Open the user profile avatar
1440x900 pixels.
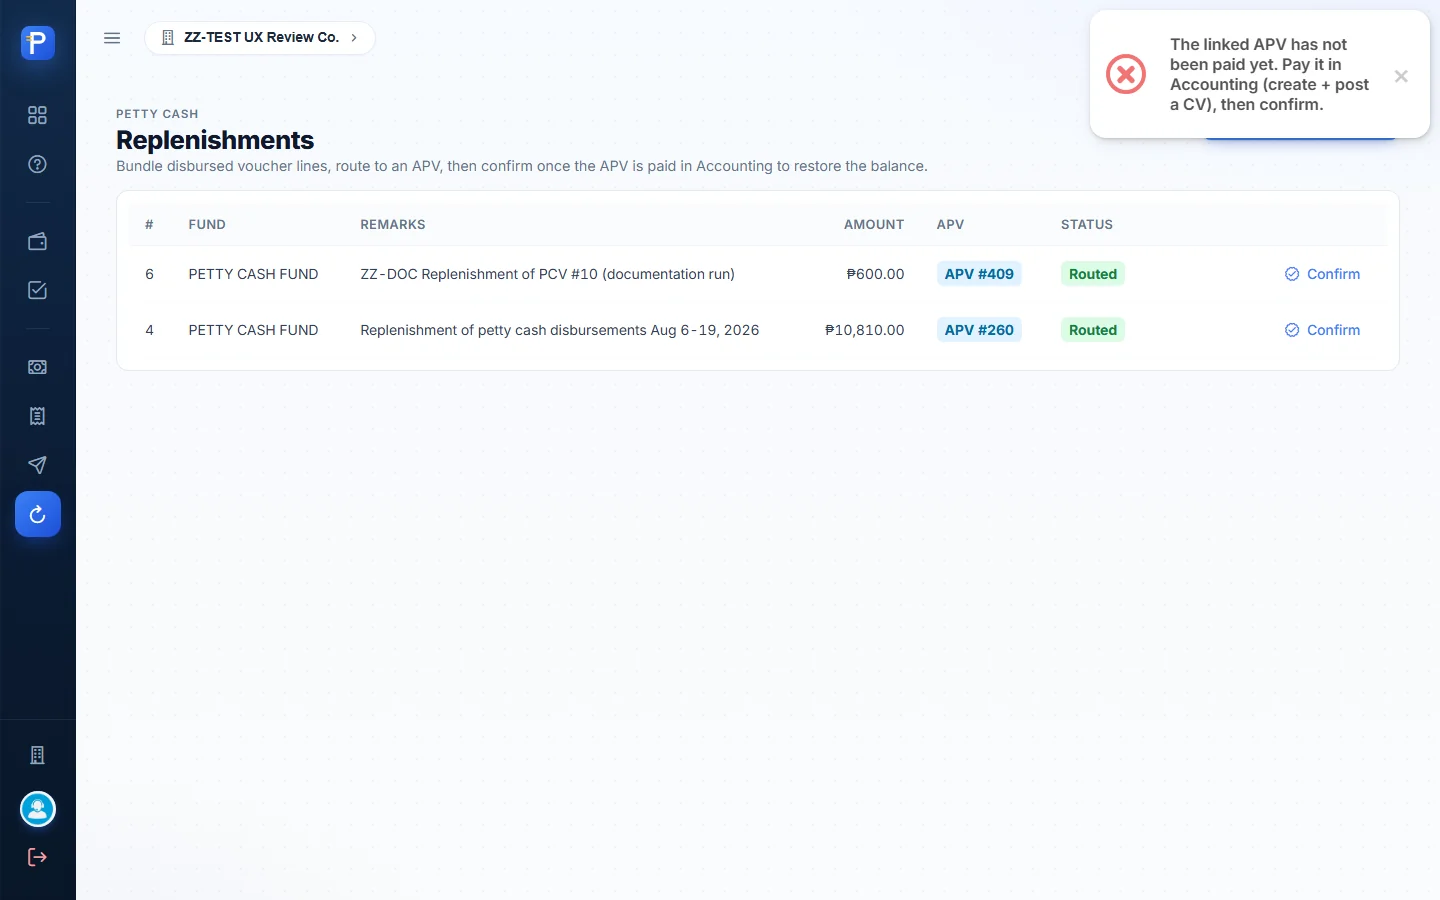click(38, 809)
